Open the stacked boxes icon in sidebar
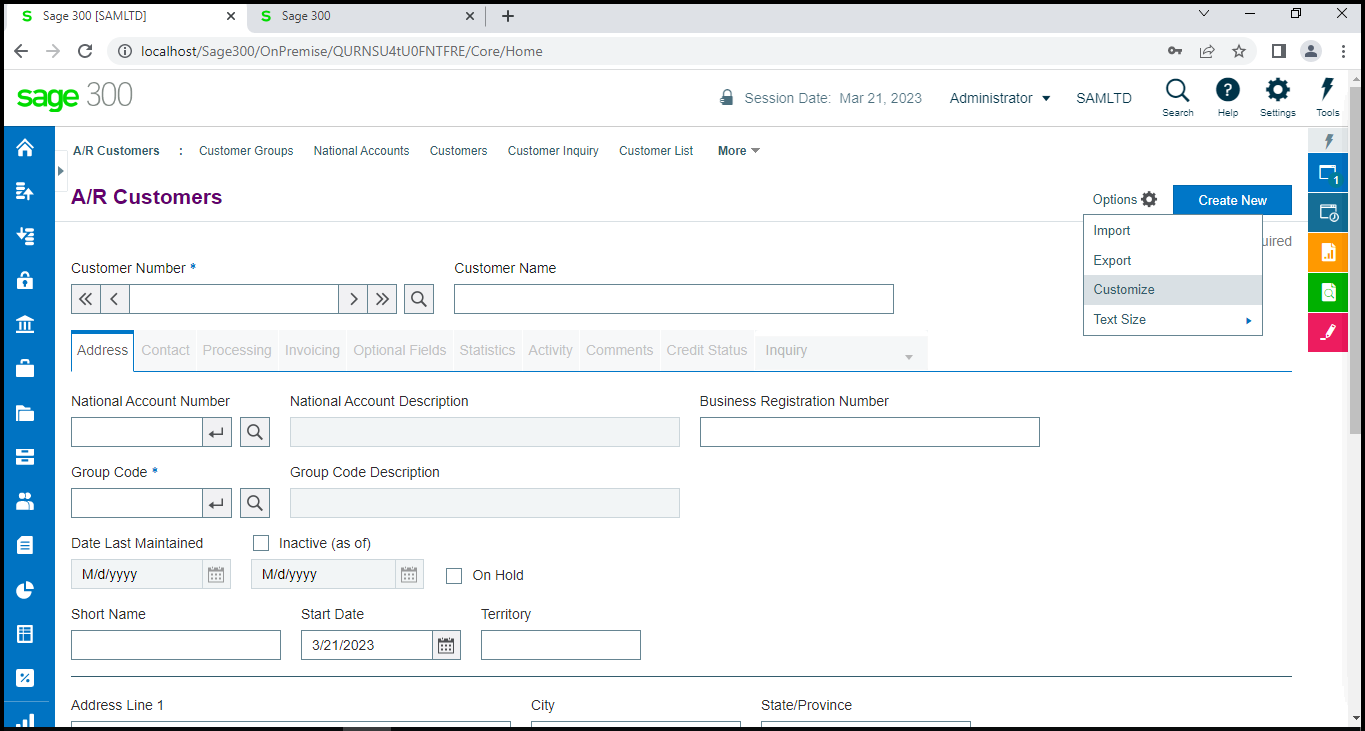The width and height of the screenshot is (1365, 731). click(25, 457)
